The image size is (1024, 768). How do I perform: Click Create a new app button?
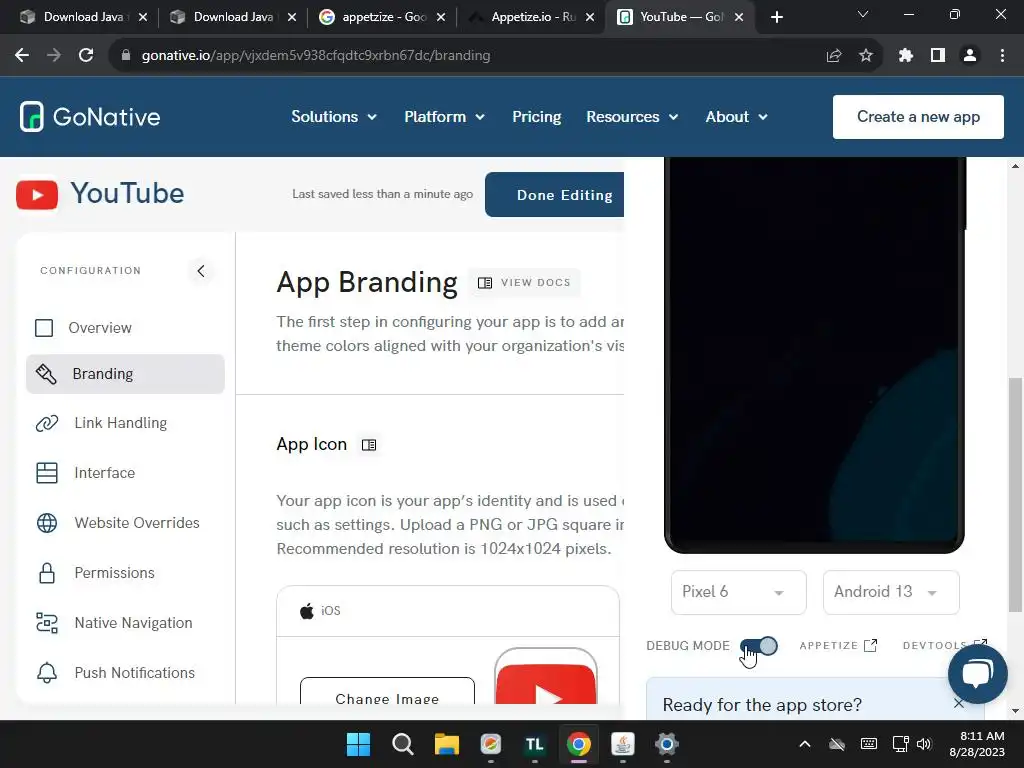coord(918,117)
